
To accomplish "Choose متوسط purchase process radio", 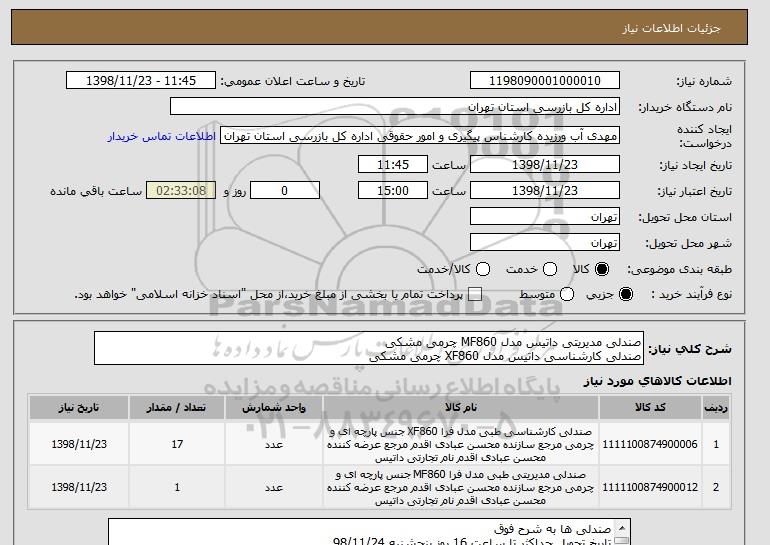I will [x=567, y=295].
